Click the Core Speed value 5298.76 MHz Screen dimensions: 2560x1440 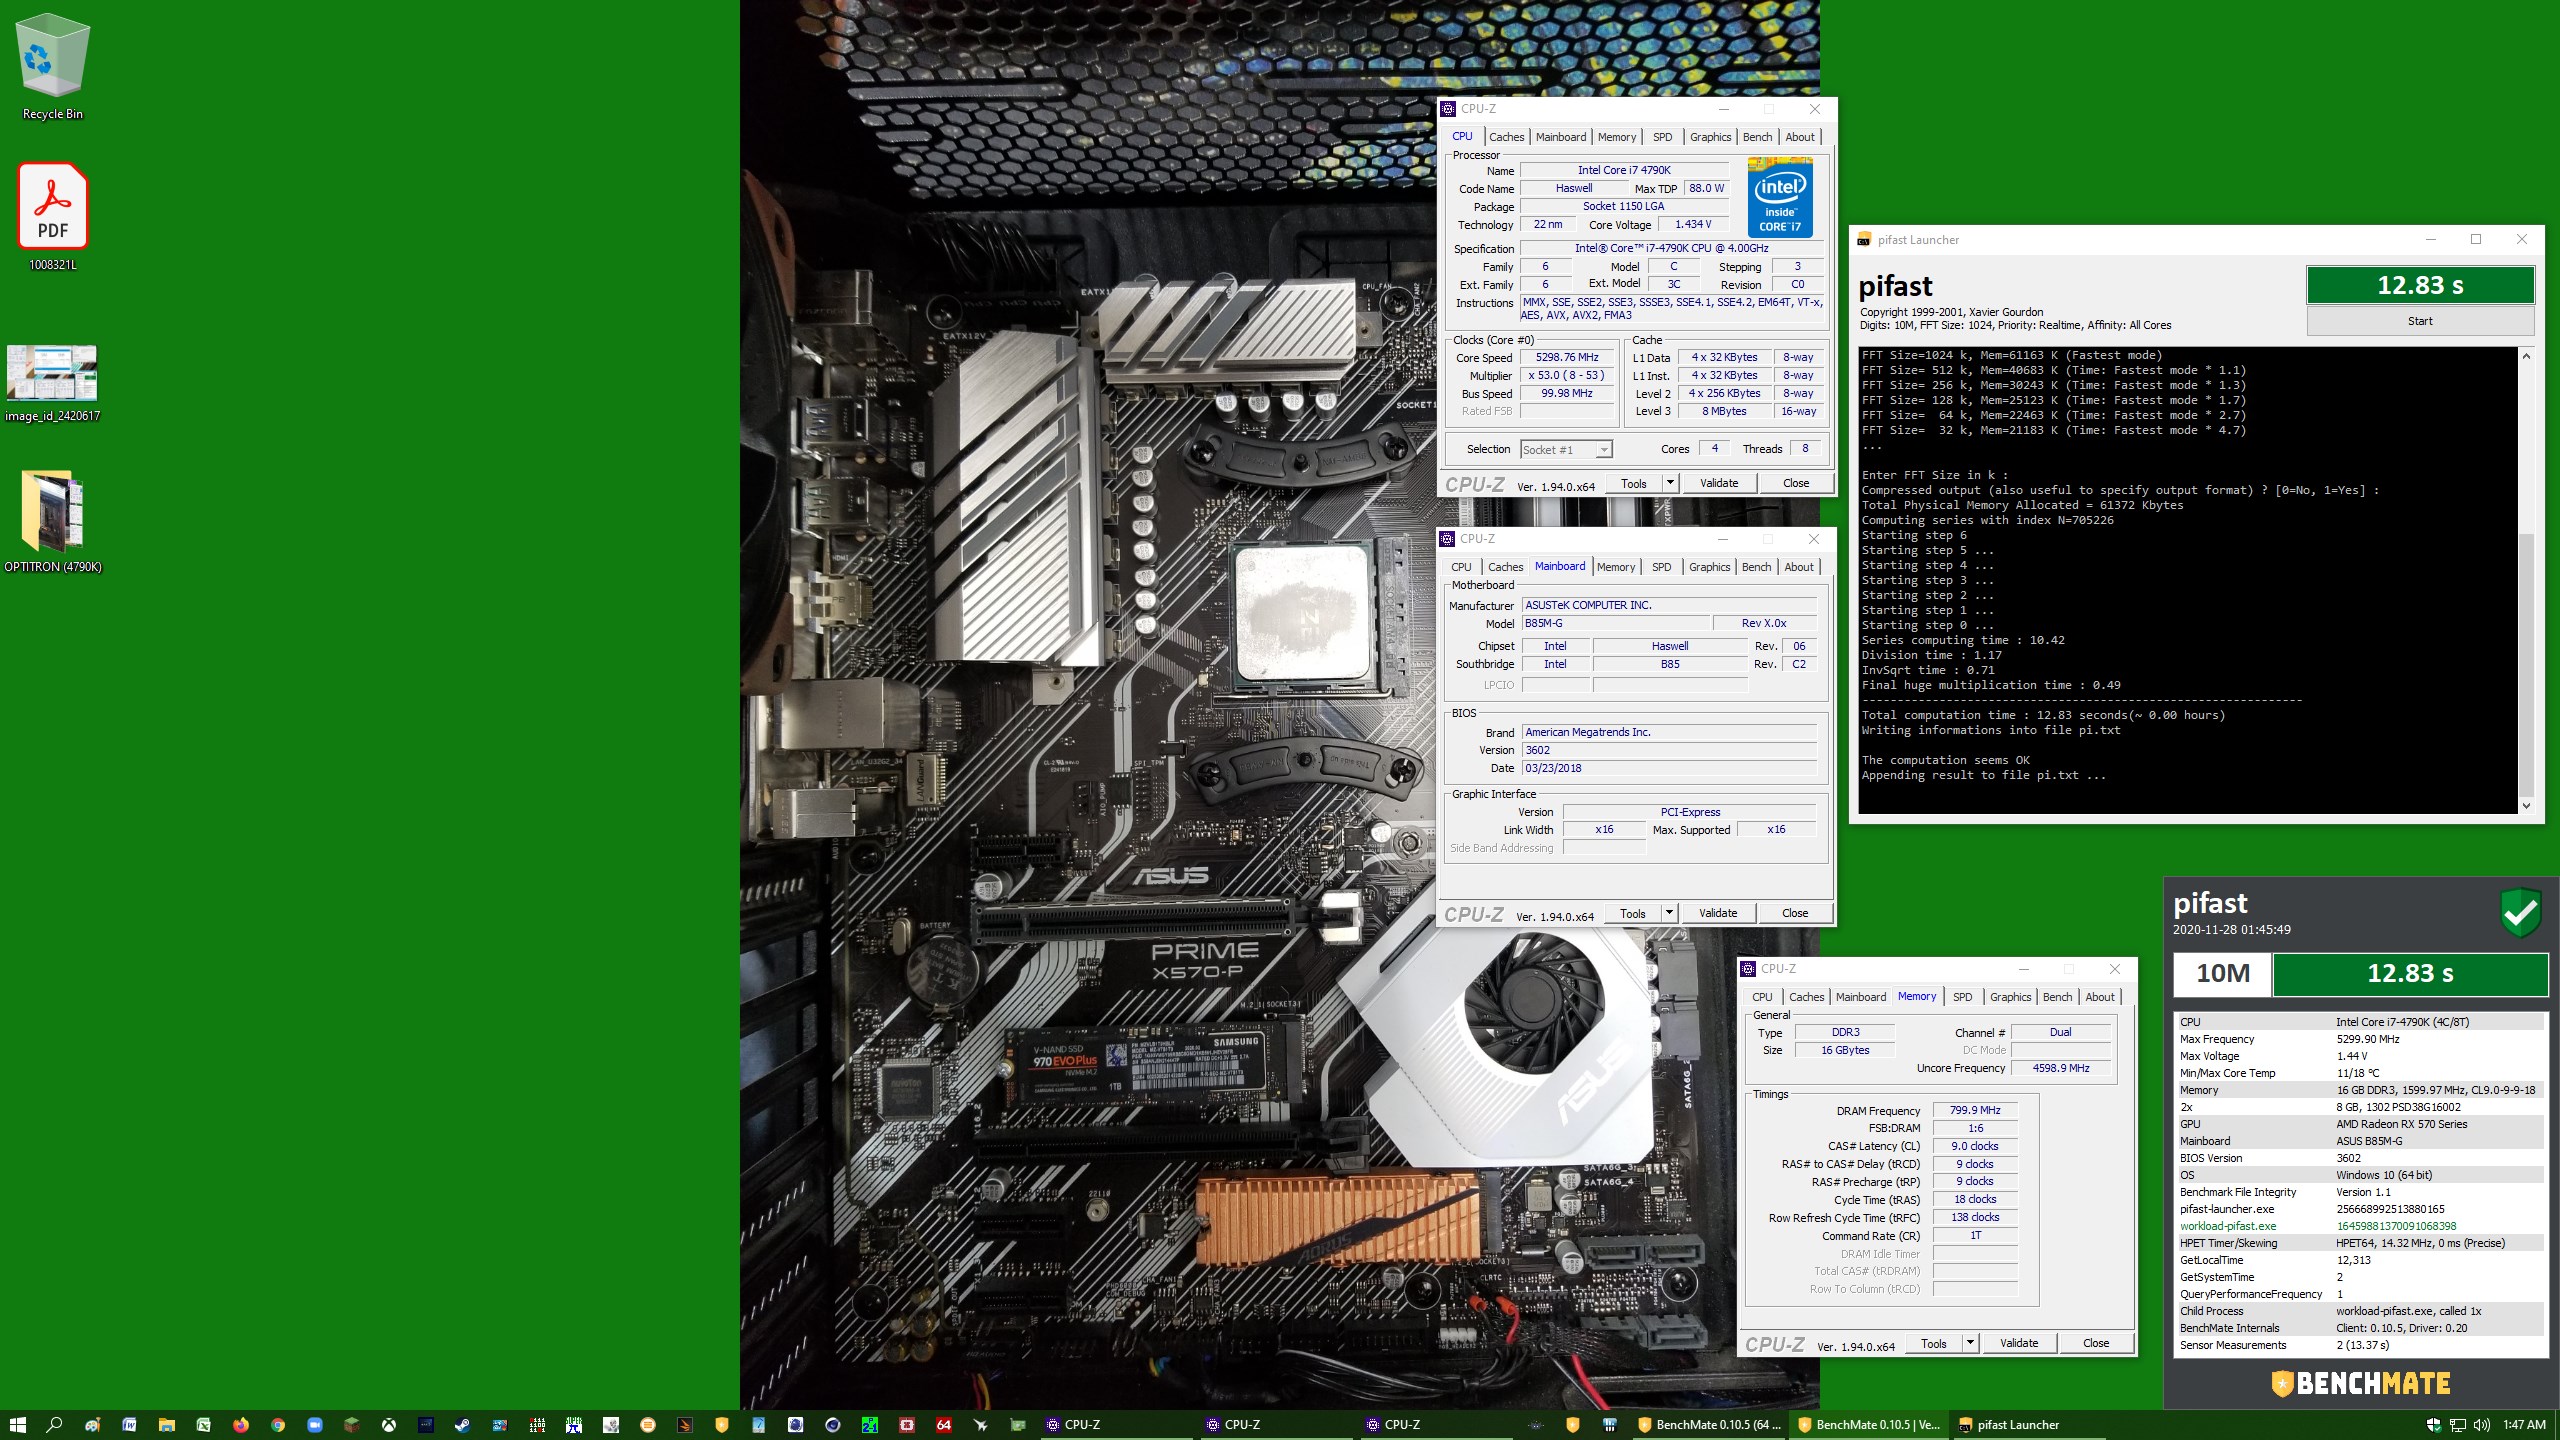1567,357
